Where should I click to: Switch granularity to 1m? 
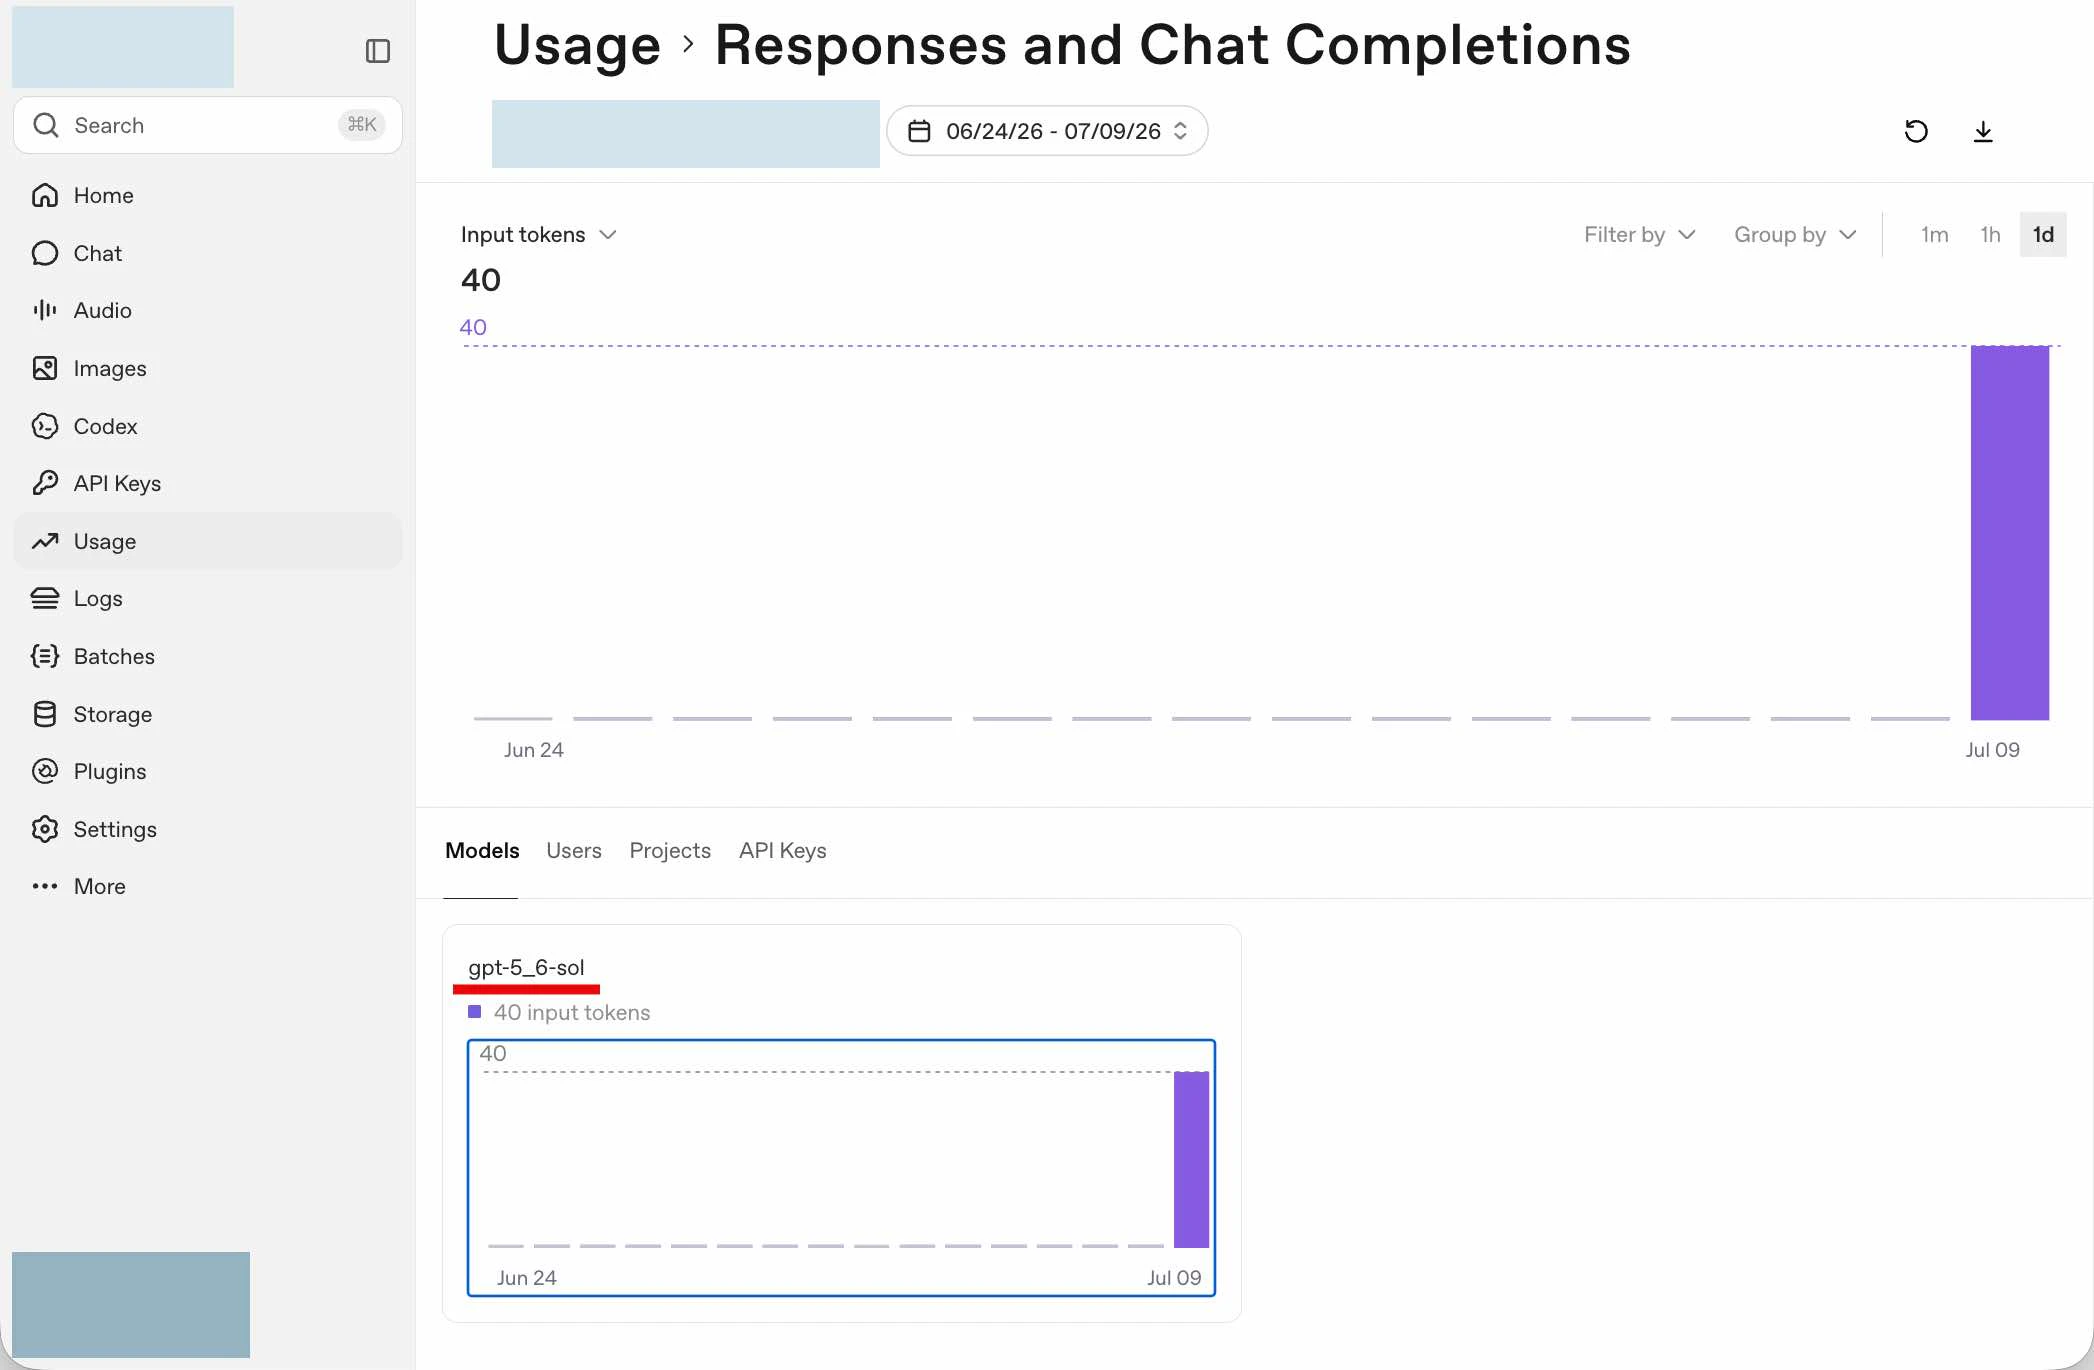point(1934,235)
